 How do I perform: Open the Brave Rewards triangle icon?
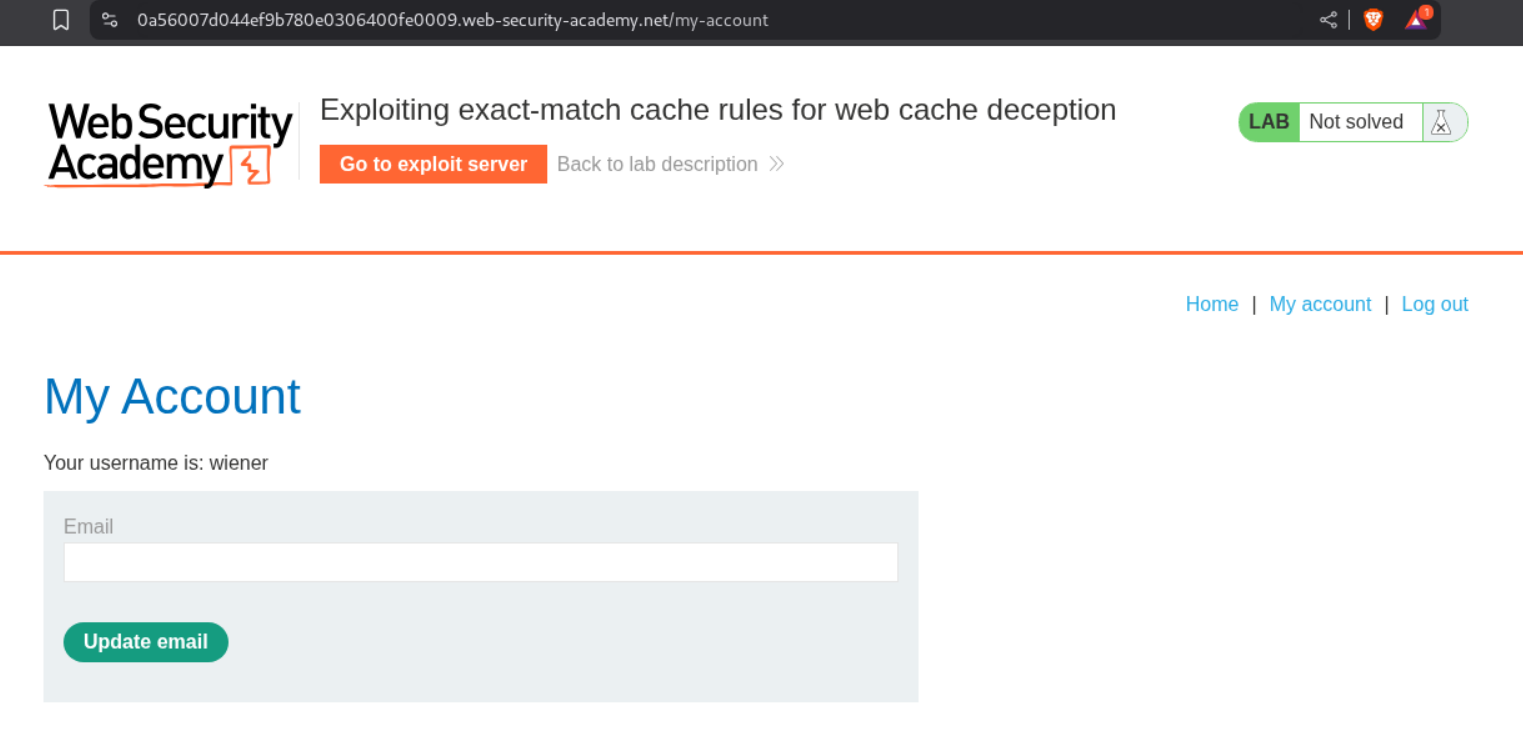pos(1417,20)
